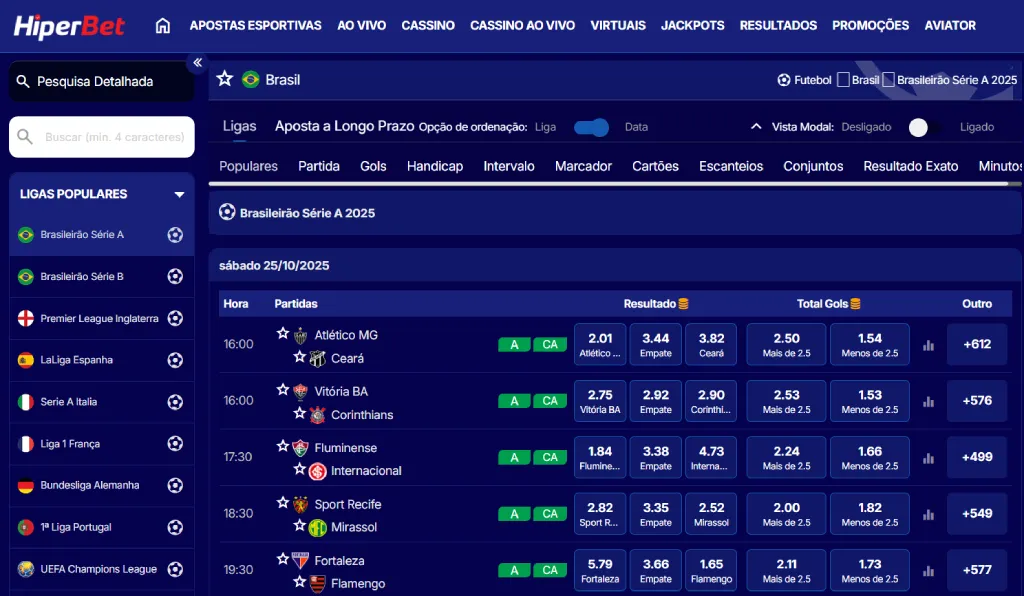Favorite Ceará with star
The width and height of the screenshot is (1024, 596).
tap(300, 356)
